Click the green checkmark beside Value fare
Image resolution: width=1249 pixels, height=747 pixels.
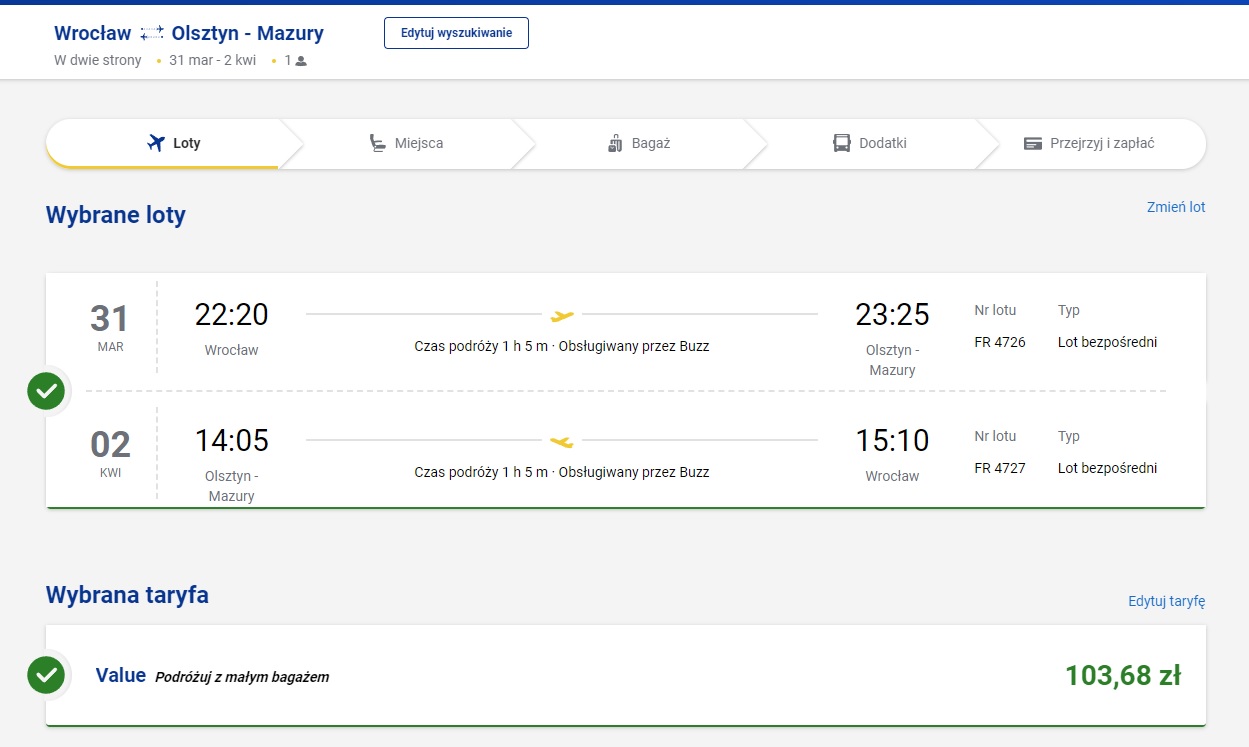point(46,676)
